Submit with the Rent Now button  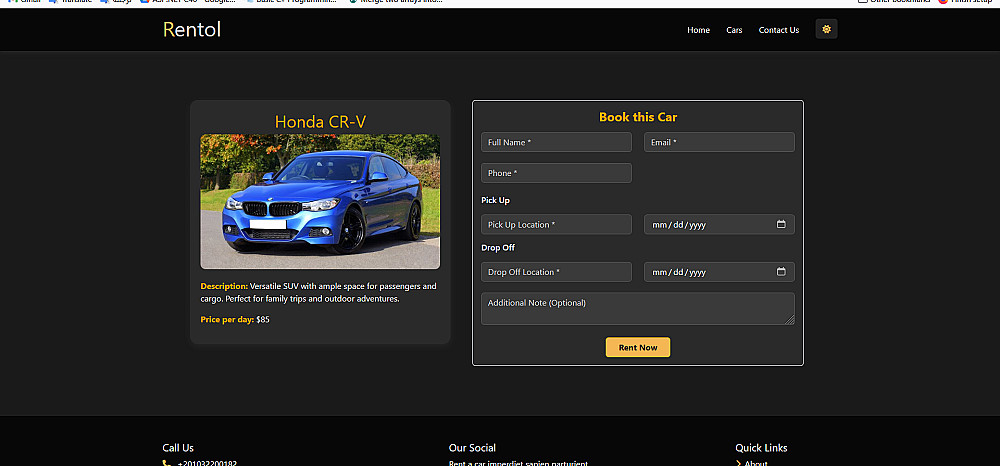638,347
